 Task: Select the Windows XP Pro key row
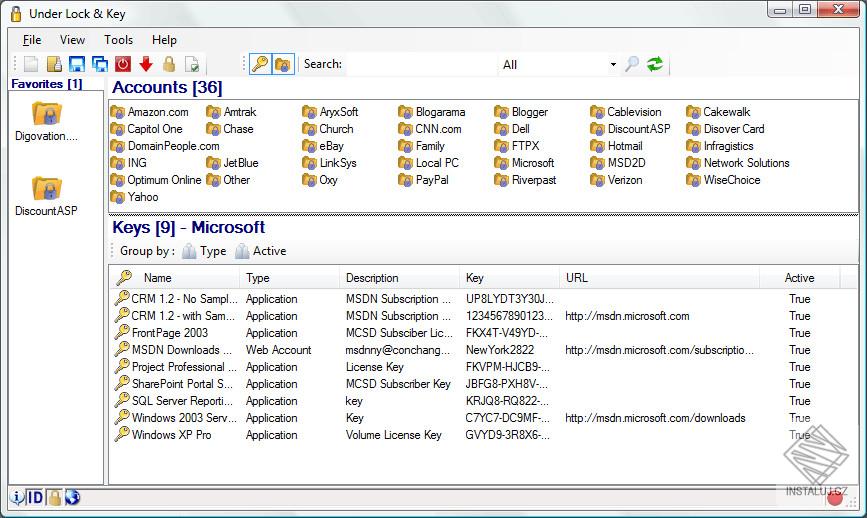coord(476,435)
